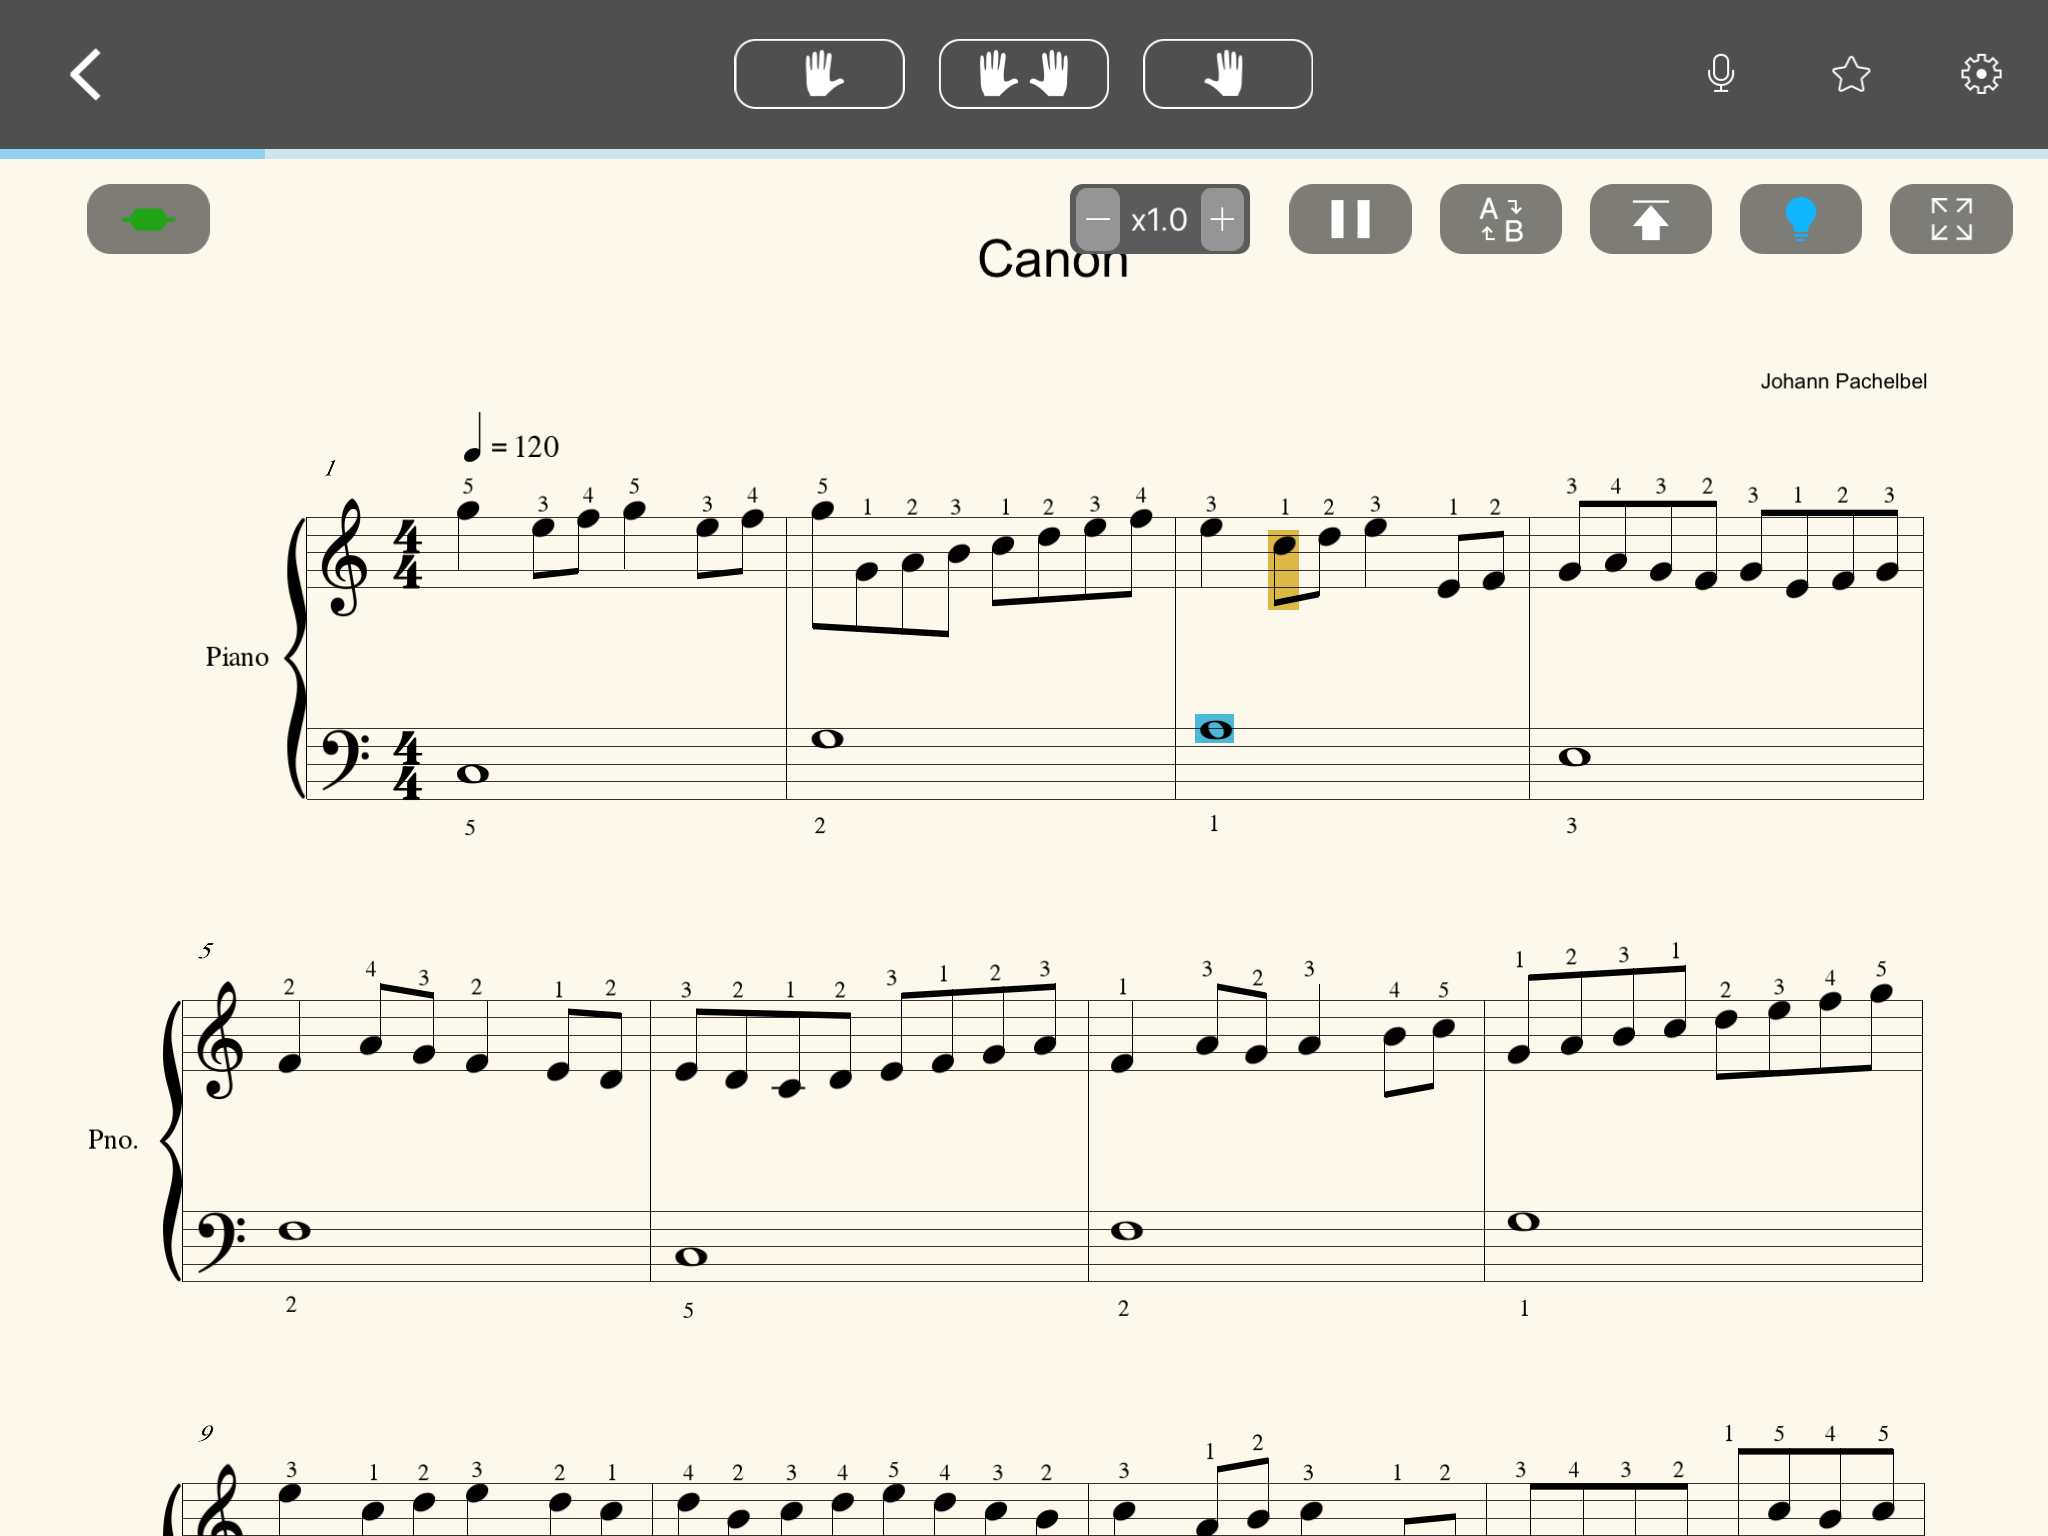
Task: Expand score to fullscreen
Action: (1951, 219)
